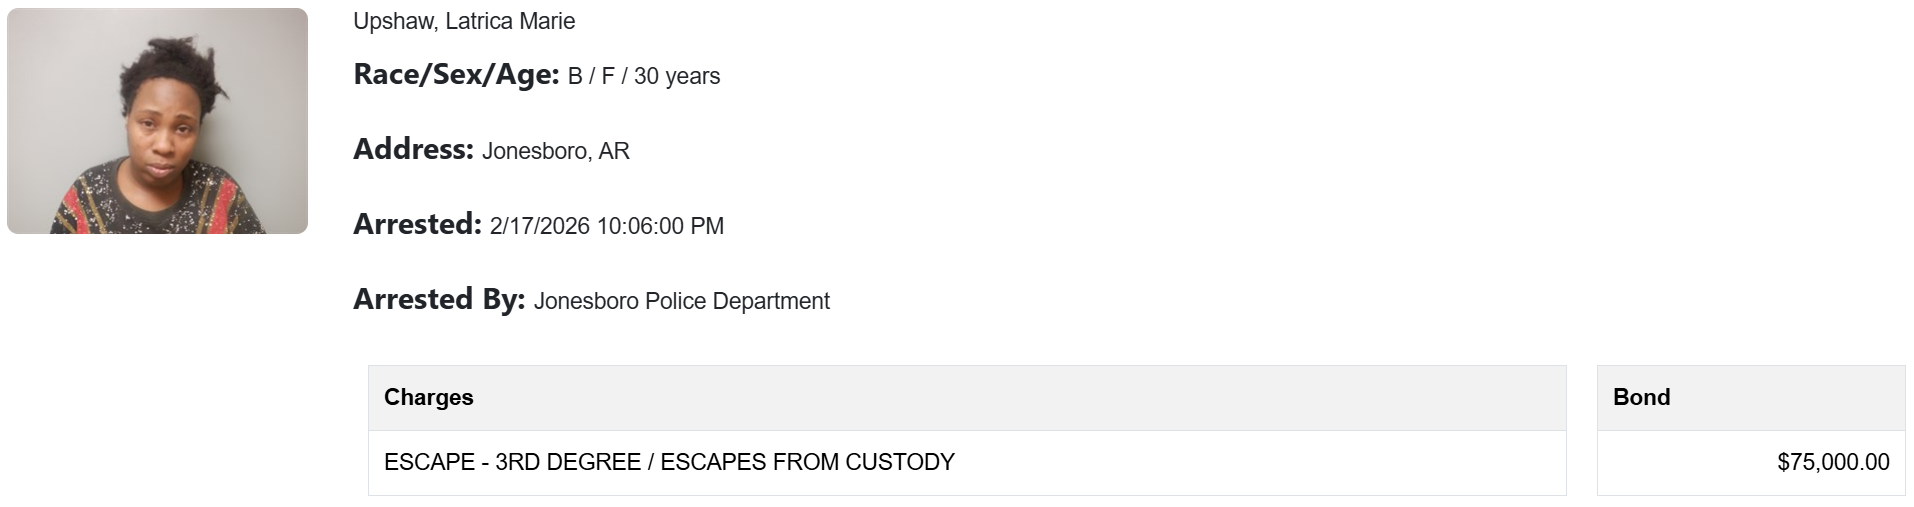Click the first name Latrica Marie

pyautogui.click(x=510, y=21)
